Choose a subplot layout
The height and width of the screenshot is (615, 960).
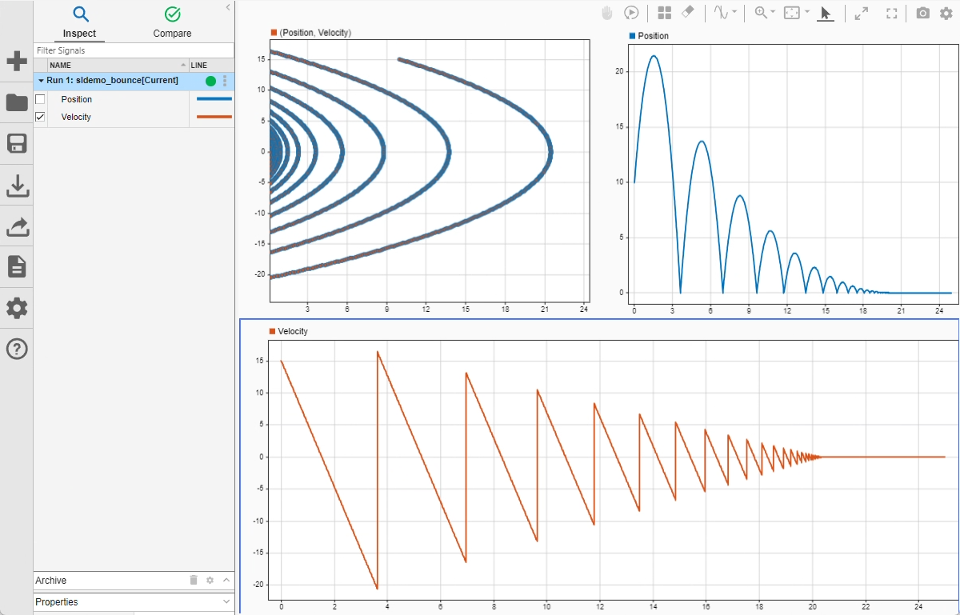tap(664, 13)
